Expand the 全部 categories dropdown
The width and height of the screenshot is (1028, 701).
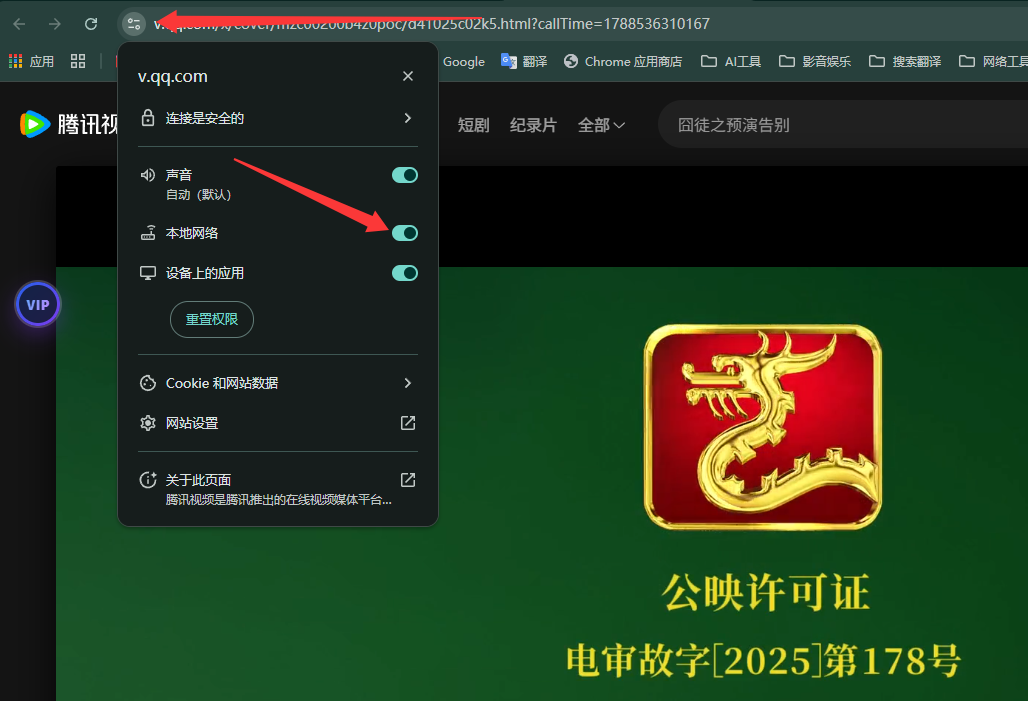pos(601,125)
